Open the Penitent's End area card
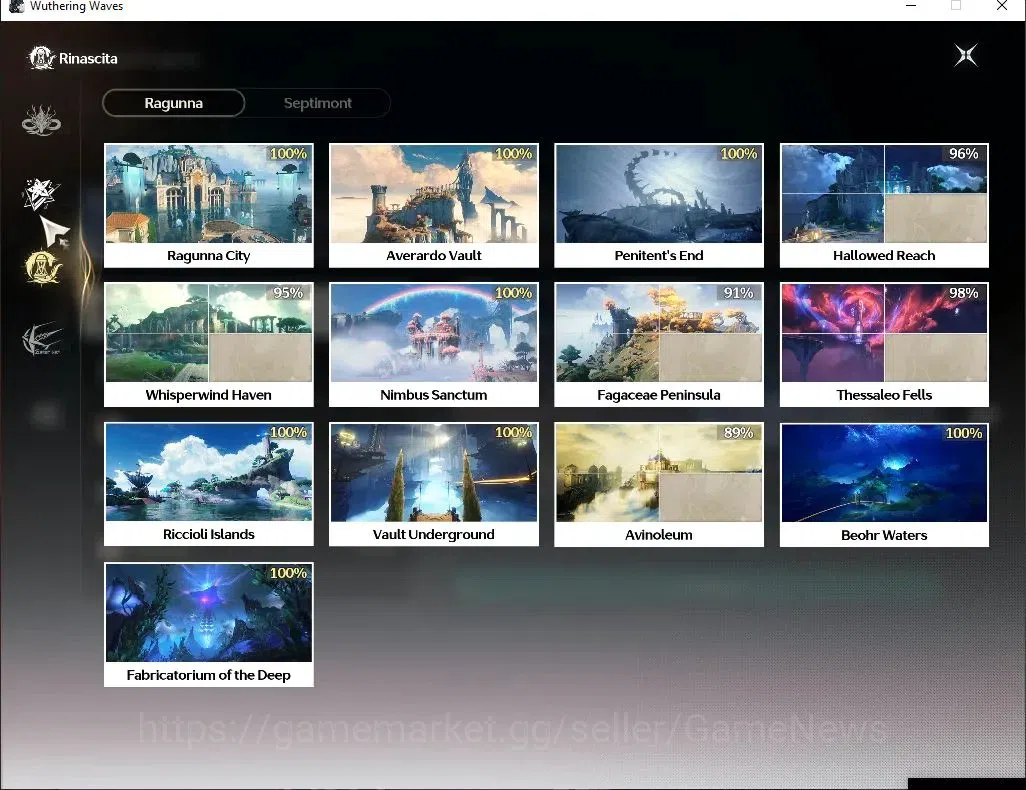This screenshot has width=1026, height=790. [659, 206]
